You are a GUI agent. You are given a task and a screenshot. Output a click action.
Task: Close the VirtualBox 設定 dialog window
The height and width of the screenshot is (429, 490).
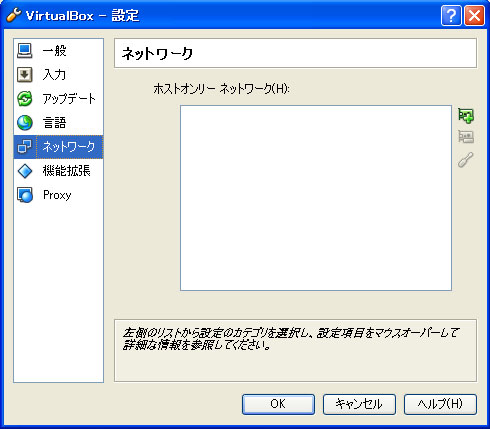[474, 15]
